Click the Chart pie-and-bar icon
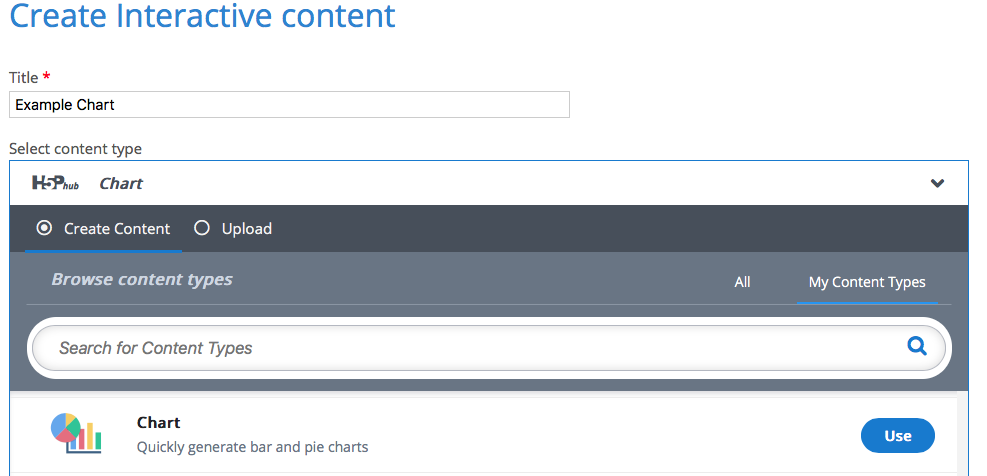The height and width of the screenshot is (476, 987). pos(76,433)
